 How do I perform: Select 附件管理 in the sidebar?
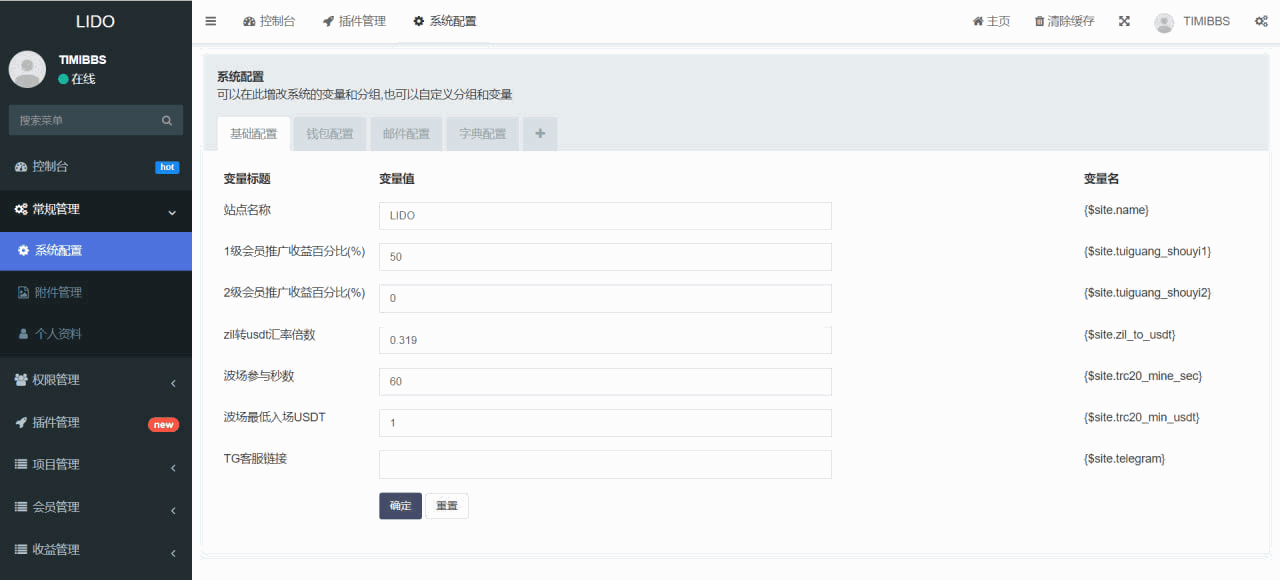tap(60, 291)
